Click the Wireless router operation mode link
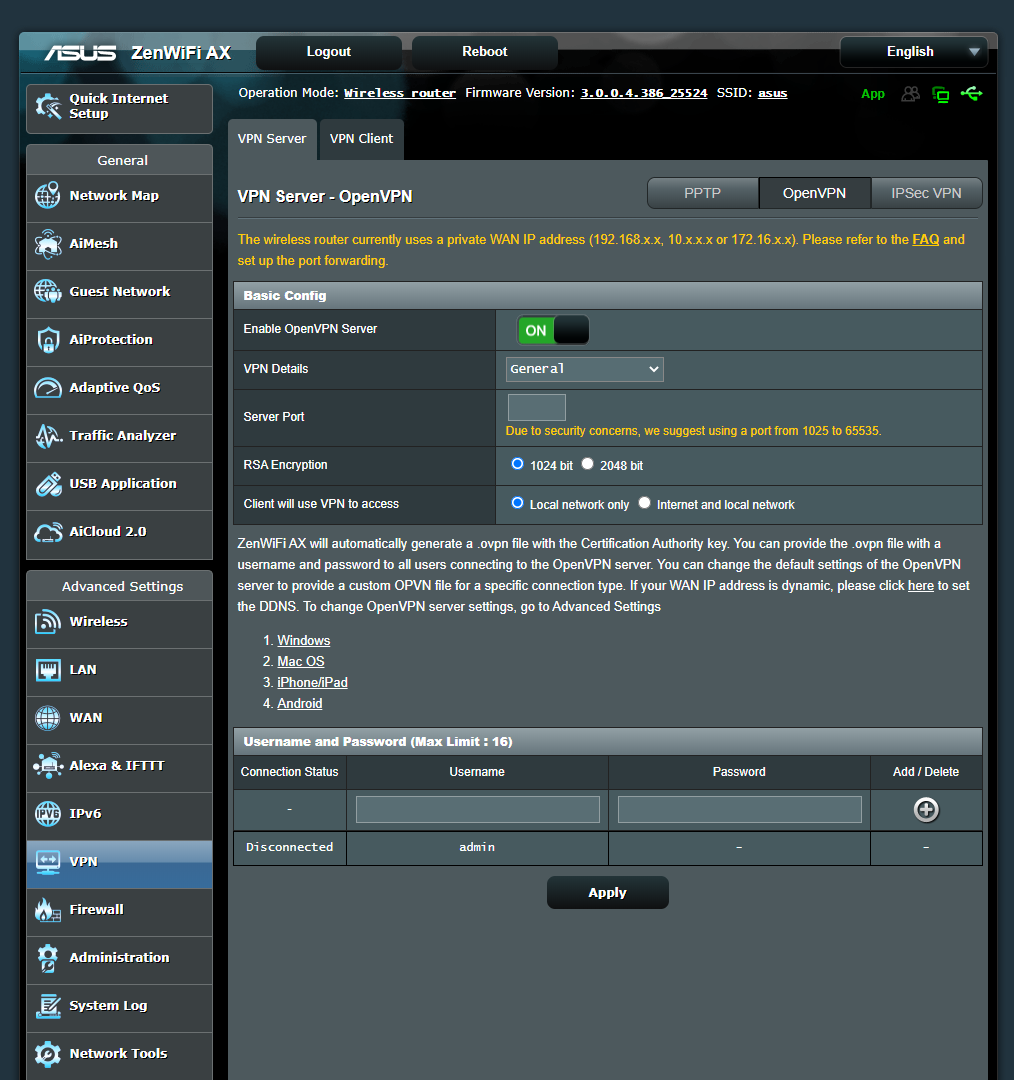This screenshot has height=1080, width=1014. click(400, 93)
